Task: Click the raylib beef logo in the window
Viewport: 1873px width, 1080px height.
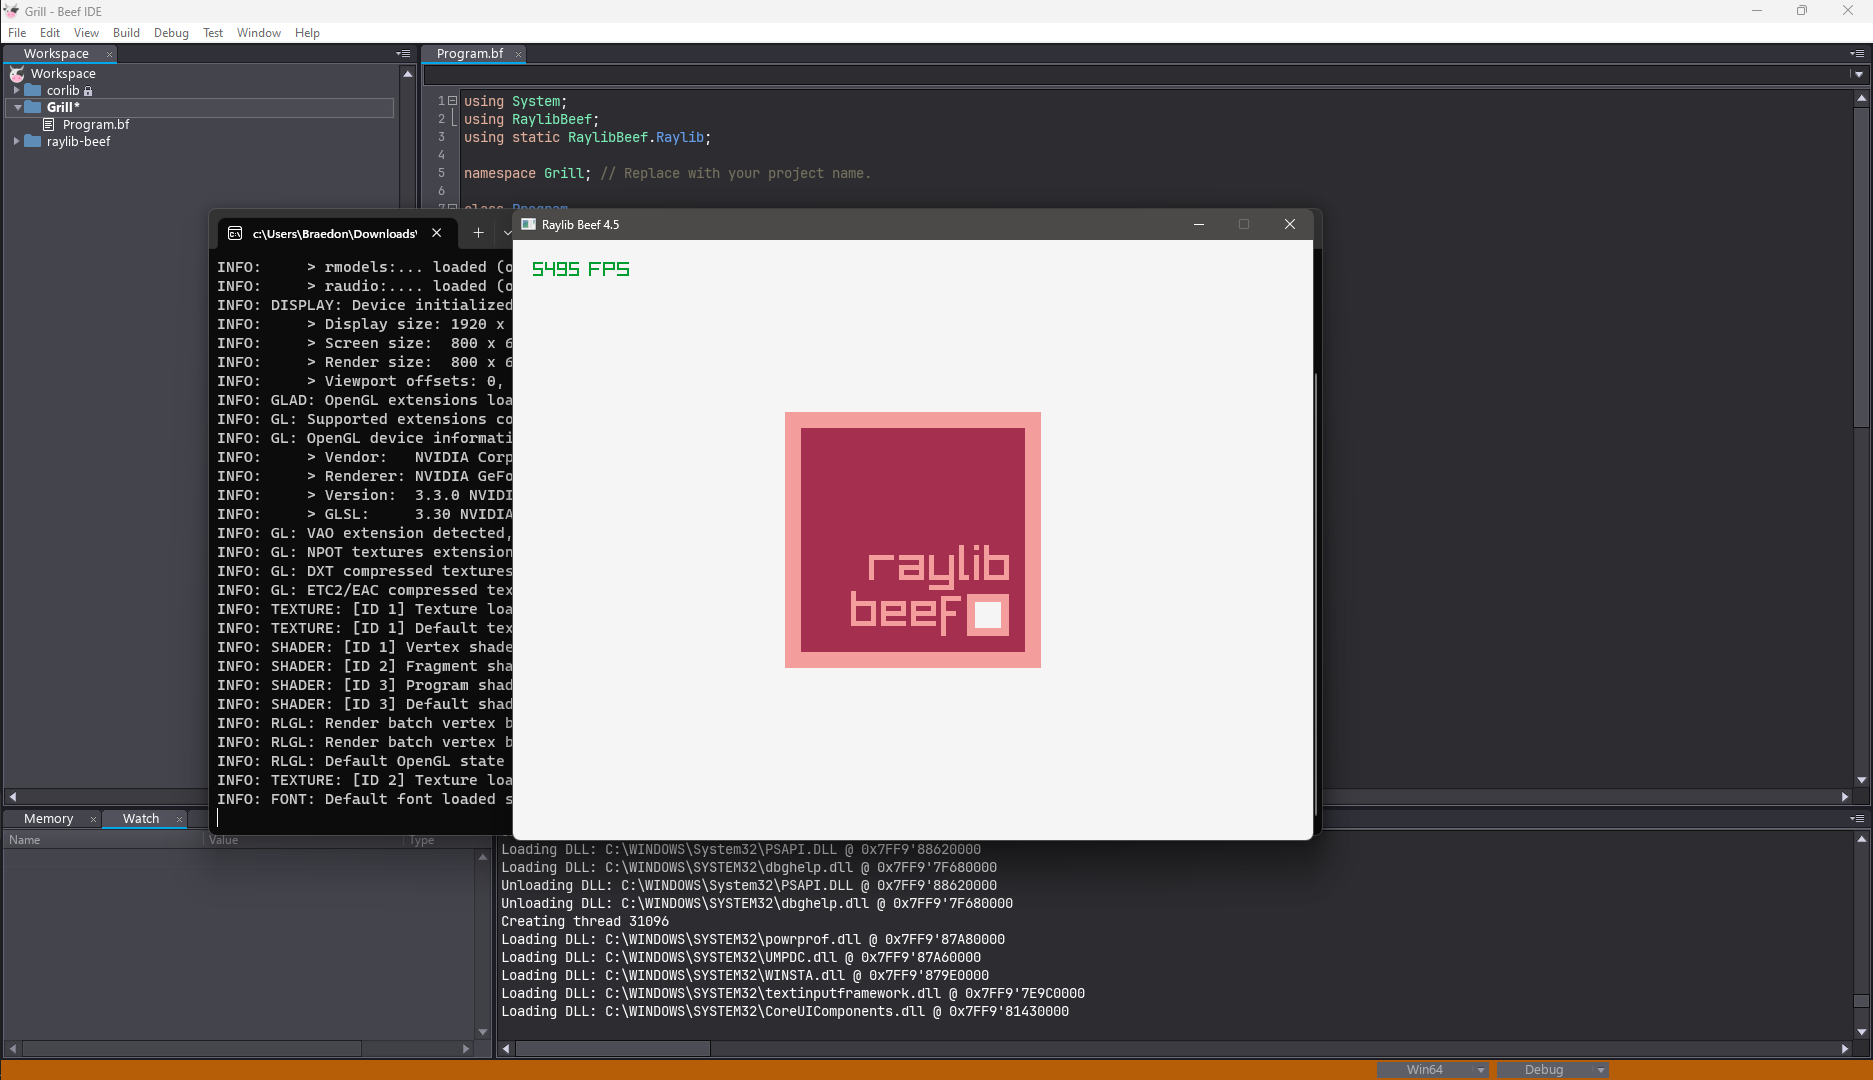Action: [913, 540]
